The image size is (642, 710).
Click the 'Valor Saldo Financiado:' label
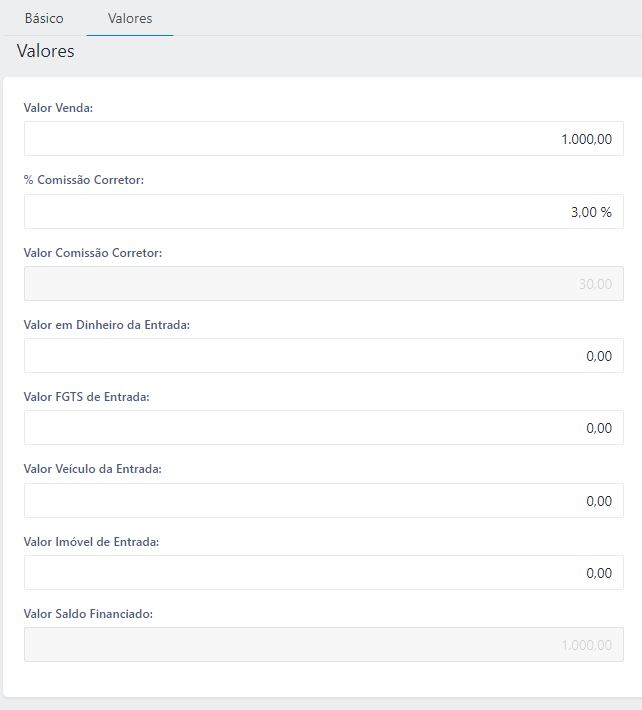click(88, 614)
